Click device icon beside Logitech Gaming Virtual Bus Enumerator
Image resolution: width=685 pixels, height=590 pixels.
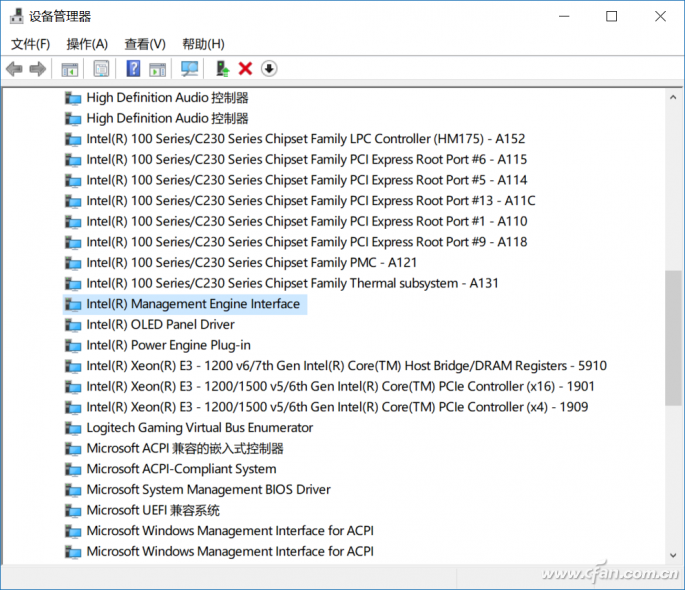pyautogui.click(x=73, y=428)
